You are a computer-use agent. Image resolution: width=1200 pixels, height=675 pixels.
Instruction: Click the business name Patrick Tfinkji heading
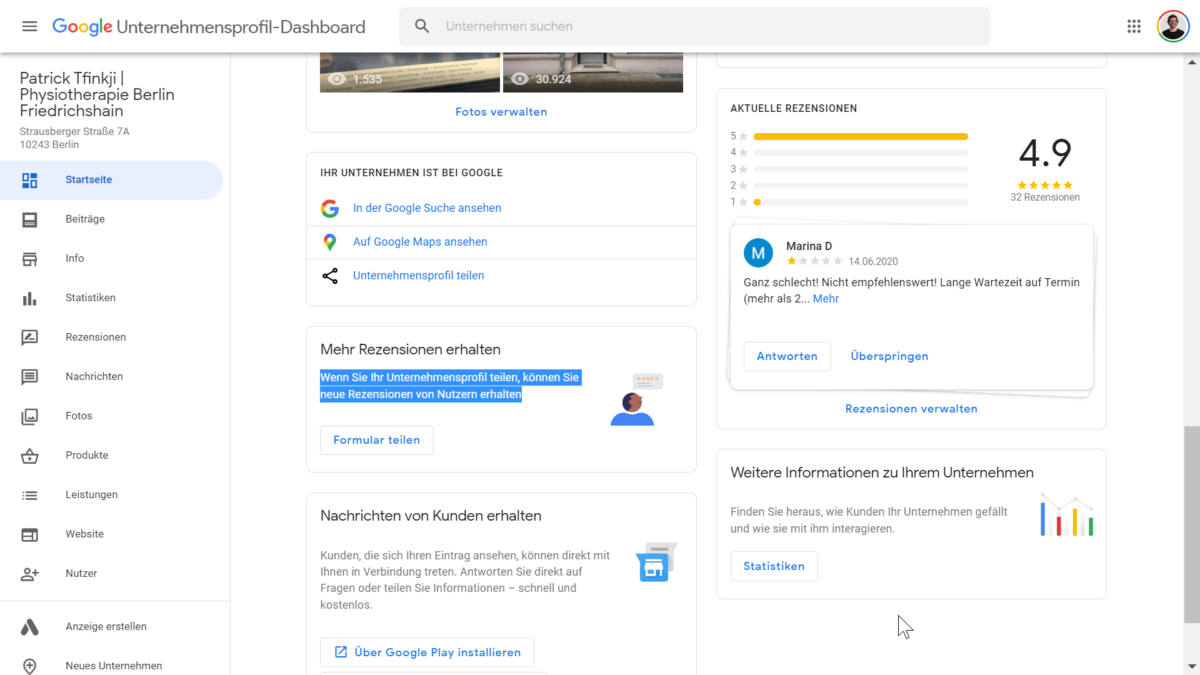(97, 94)
